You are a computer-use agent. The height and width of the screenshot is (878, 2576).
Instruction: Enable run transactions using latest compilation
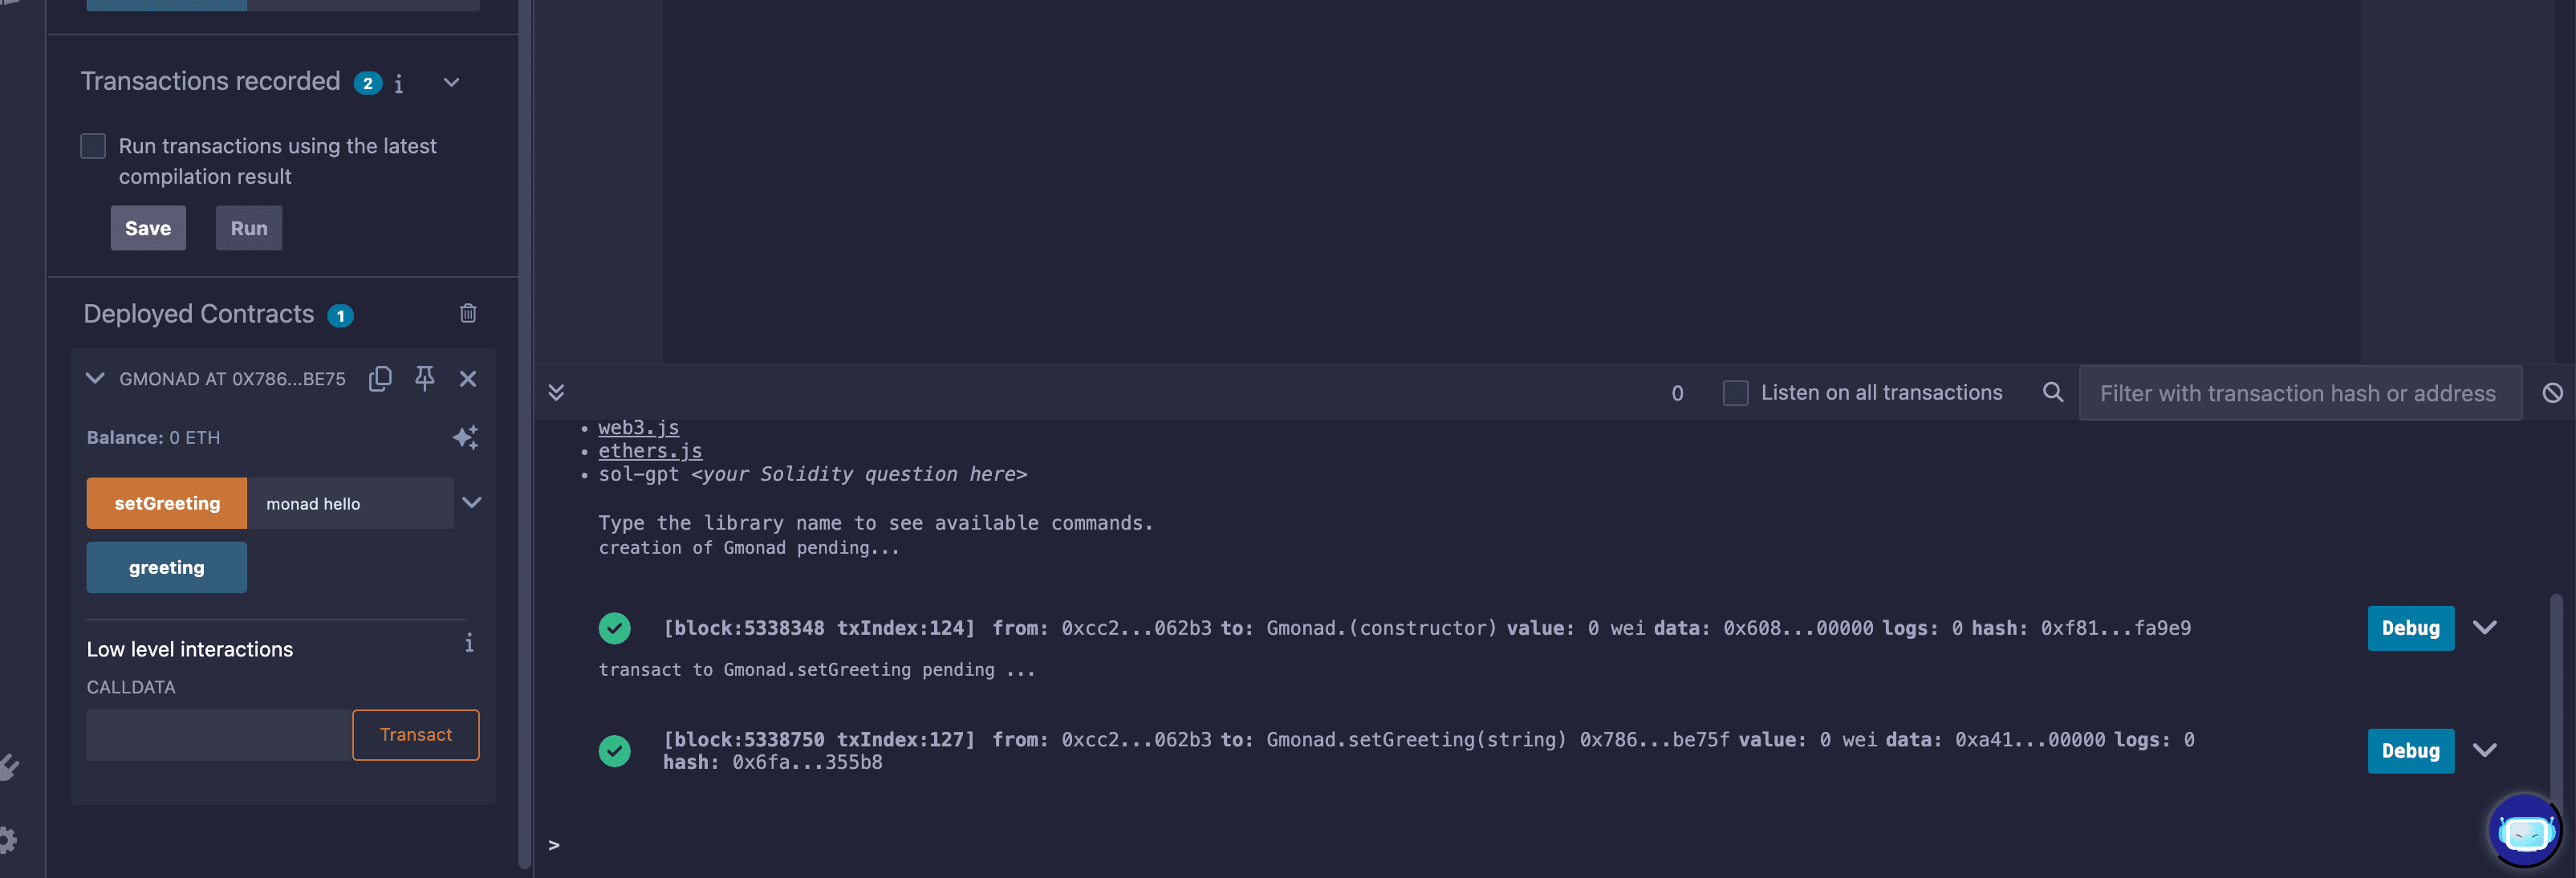[93, 146]
